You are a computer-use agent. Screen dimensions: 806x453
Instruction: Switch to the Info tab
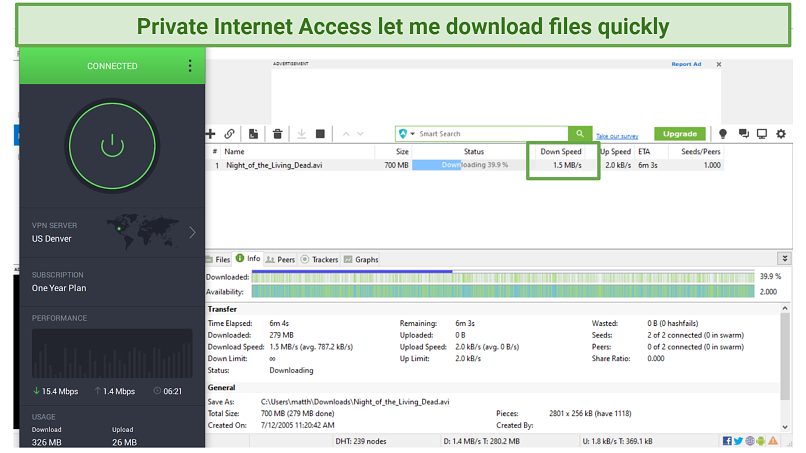248,259
